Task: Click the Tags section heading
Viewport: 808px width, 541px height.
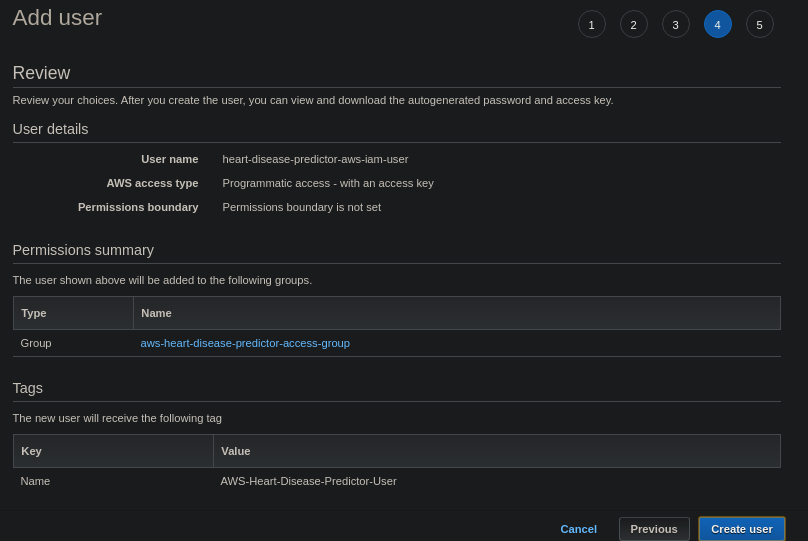Action: pos(28,388)
